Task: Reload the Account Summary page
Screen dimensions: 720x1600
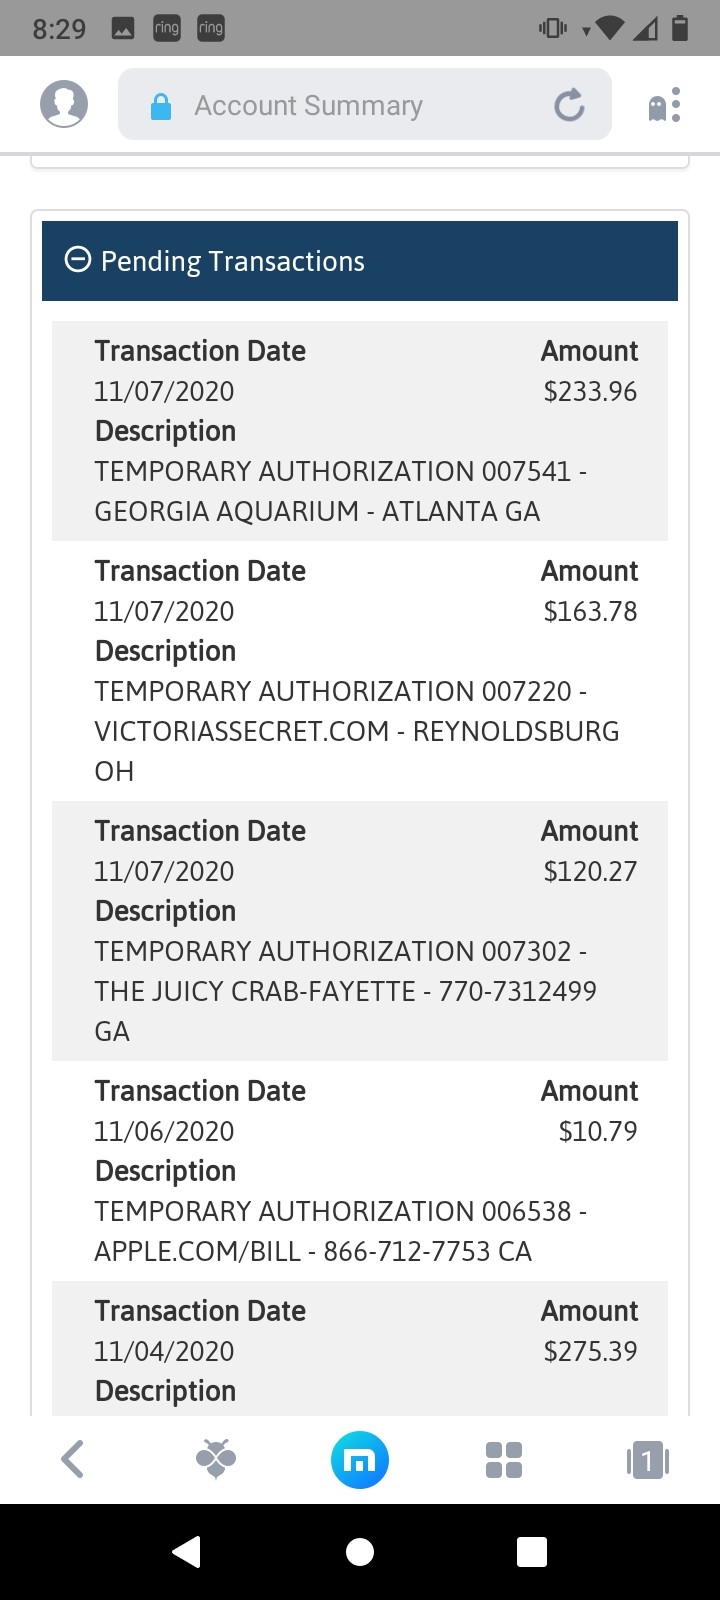Action: coord(567,103)
